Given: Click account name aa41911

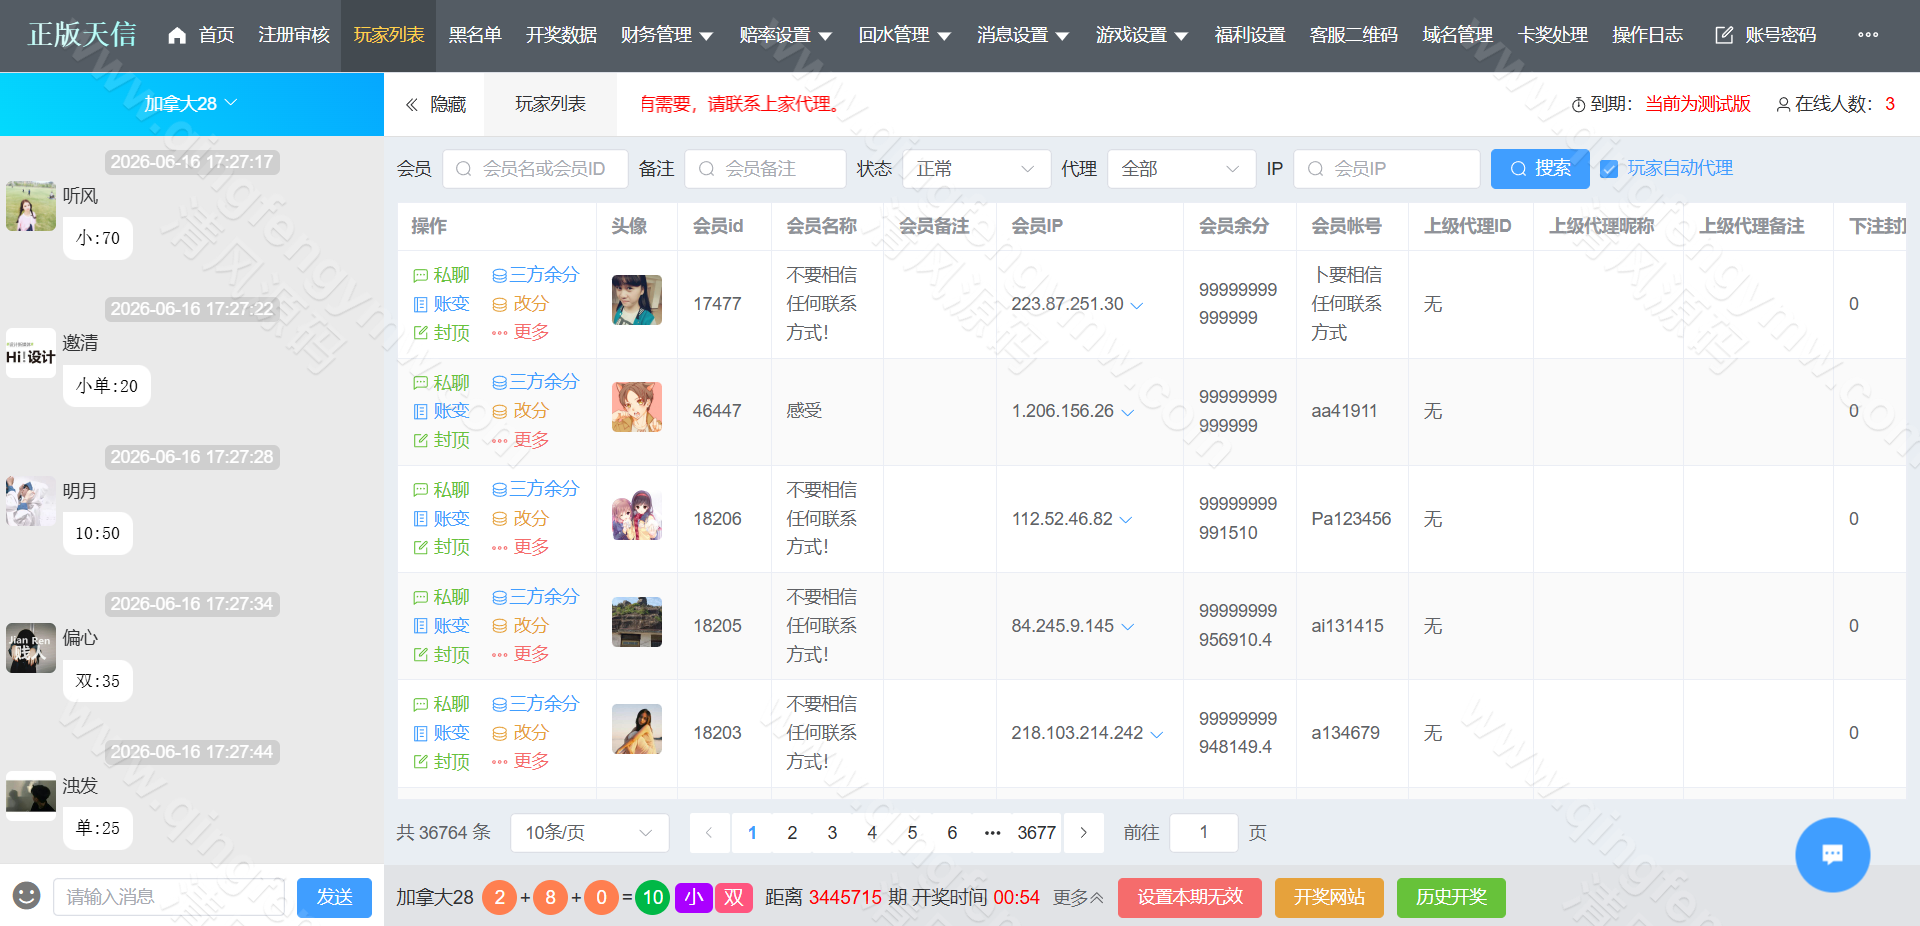Looking at the screenshot, I should (1344, 411).
